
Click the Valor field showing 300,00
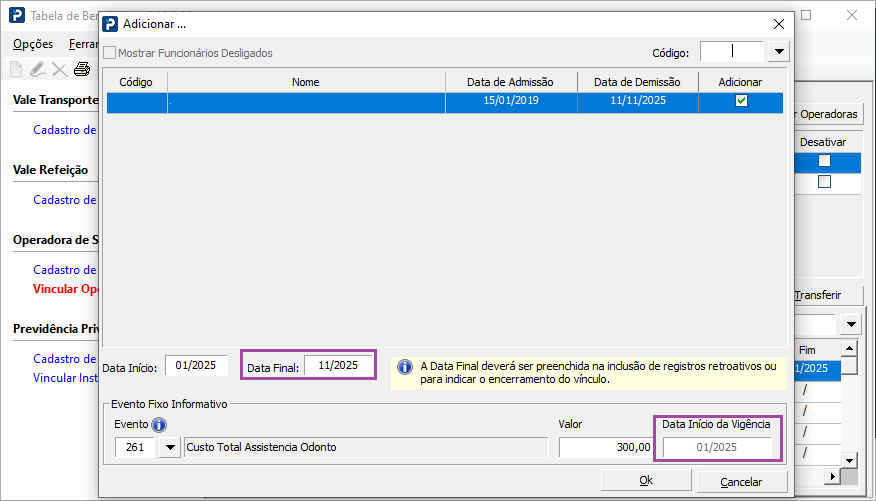pos(606,447)
